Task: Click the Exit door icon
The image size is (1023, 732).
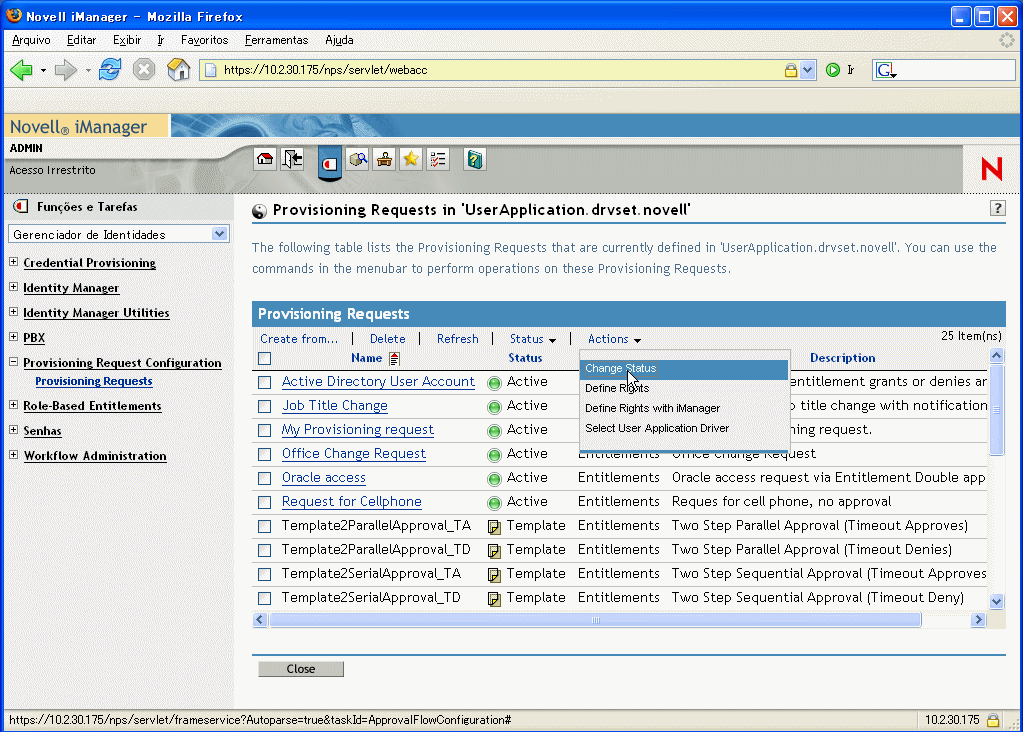Action: 292,160
